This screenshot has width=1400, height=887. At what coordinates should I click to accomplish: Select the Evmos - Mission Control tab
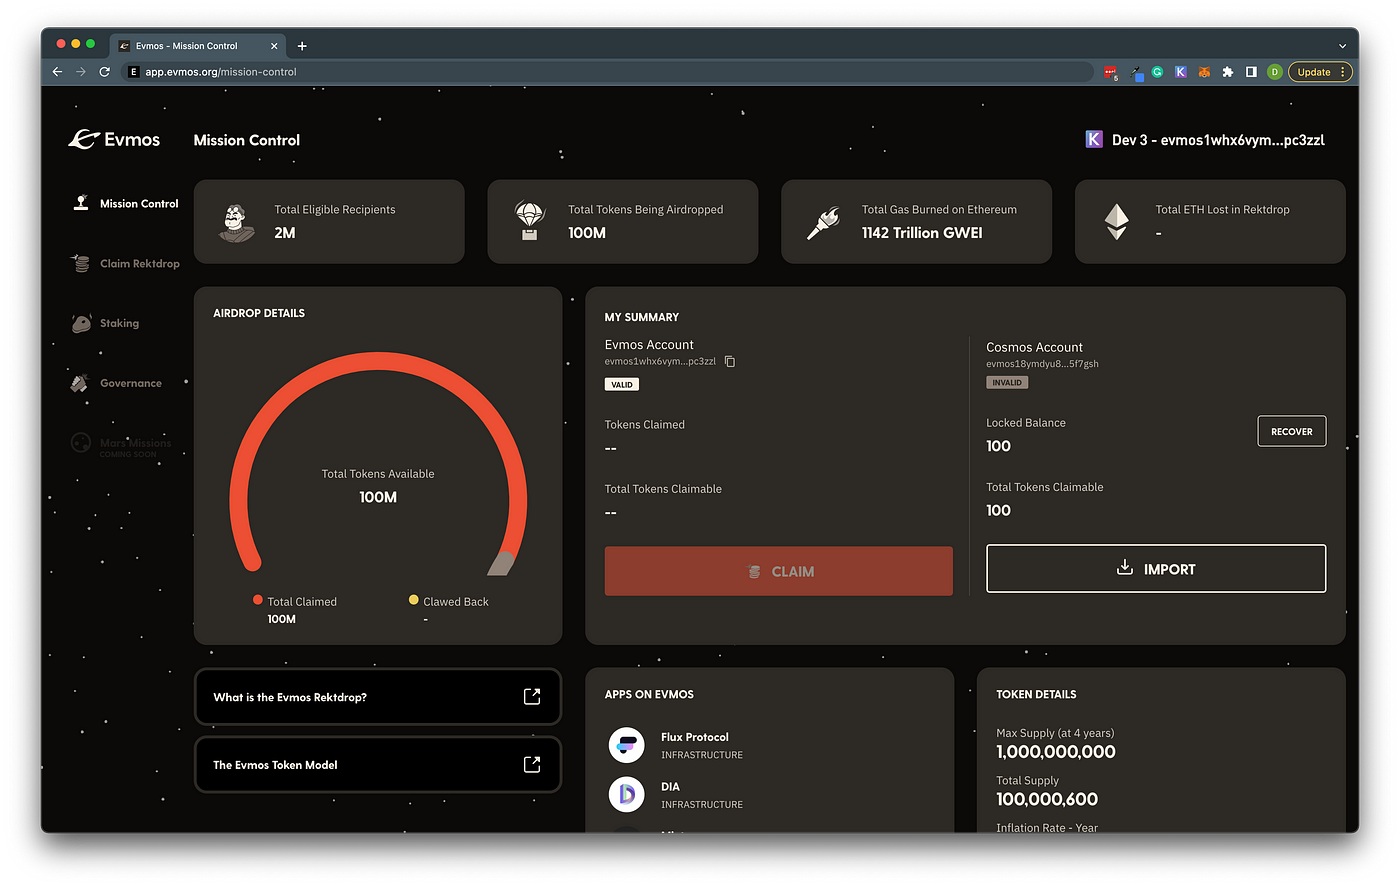(198, 46)
